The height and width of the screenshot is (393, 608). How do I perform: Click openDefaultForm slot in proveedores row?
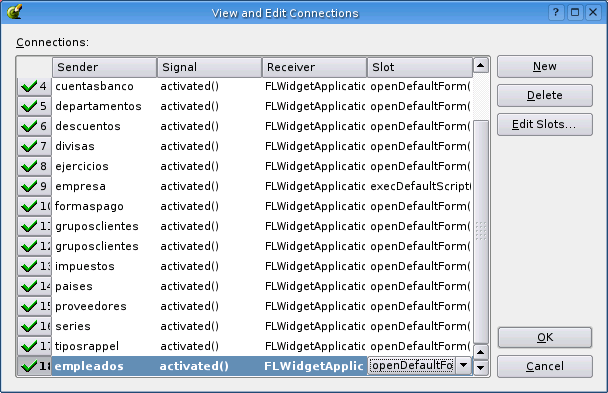[420, 306]
